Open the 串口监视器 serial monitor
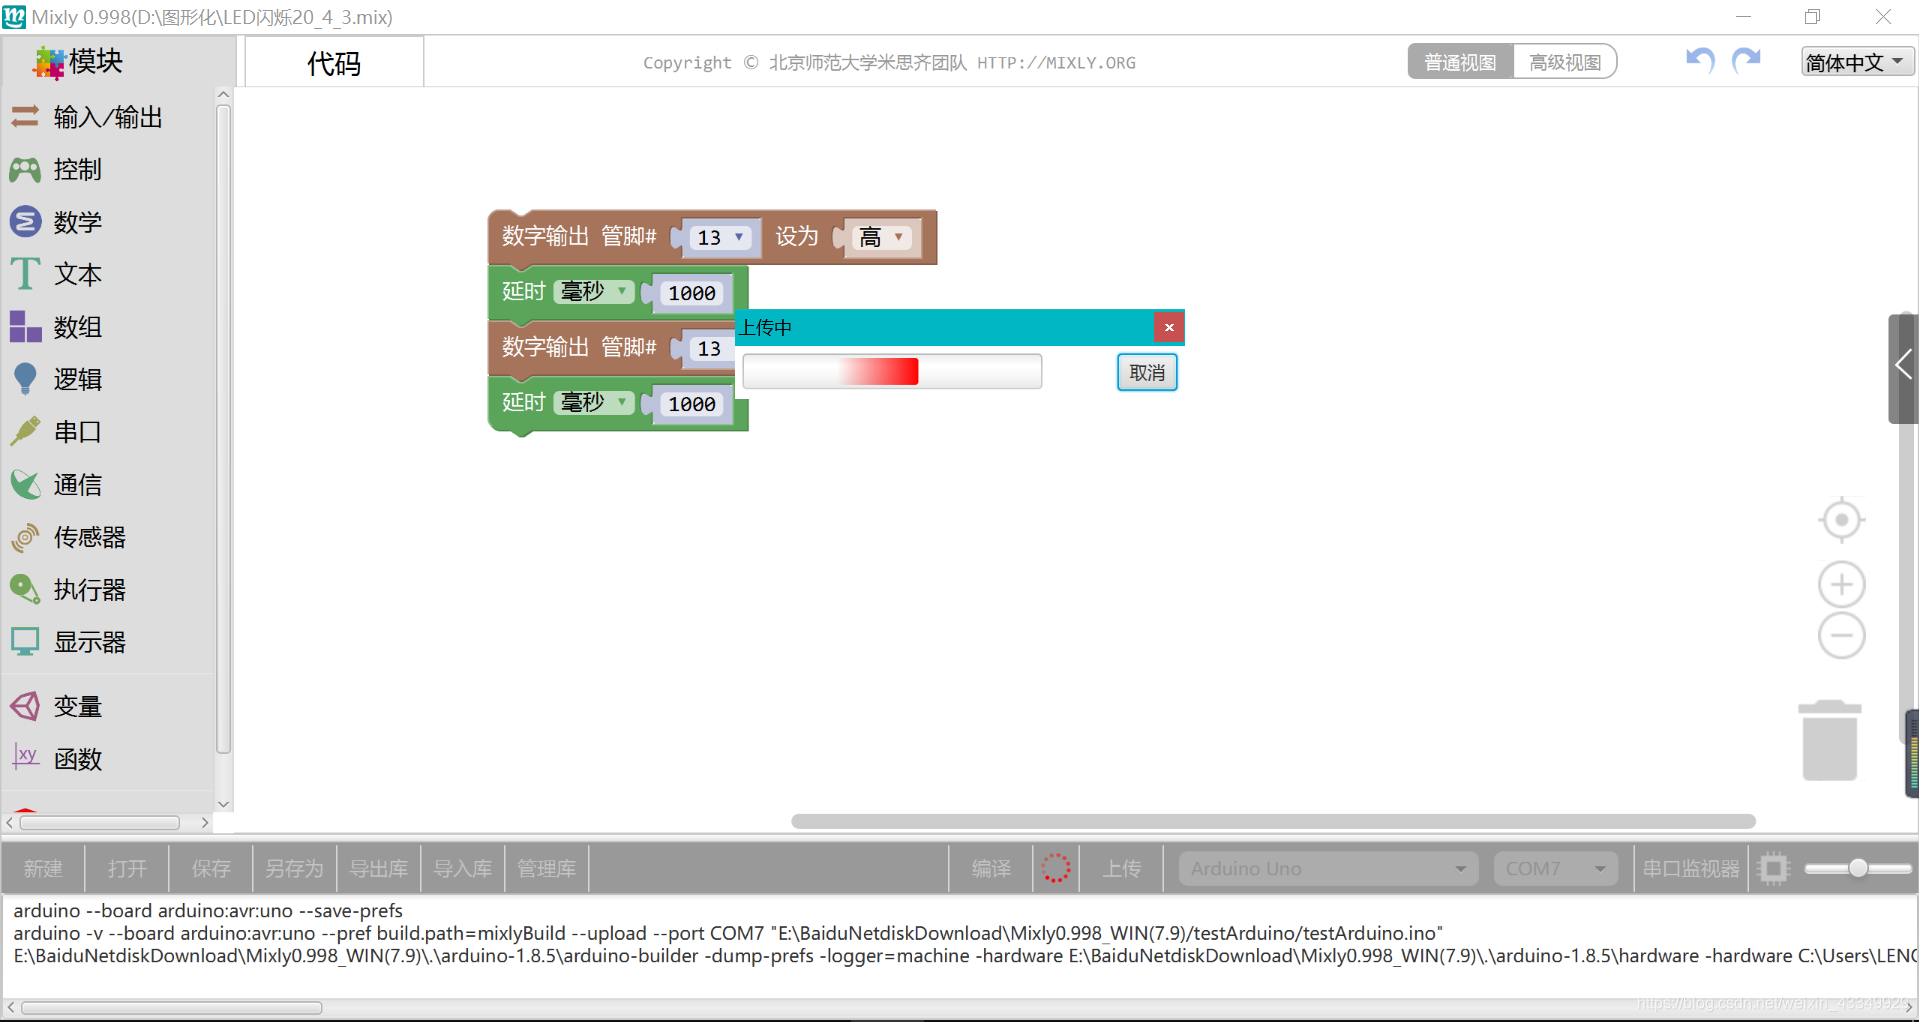Screen dimensions: 1919x1022 1689,868
